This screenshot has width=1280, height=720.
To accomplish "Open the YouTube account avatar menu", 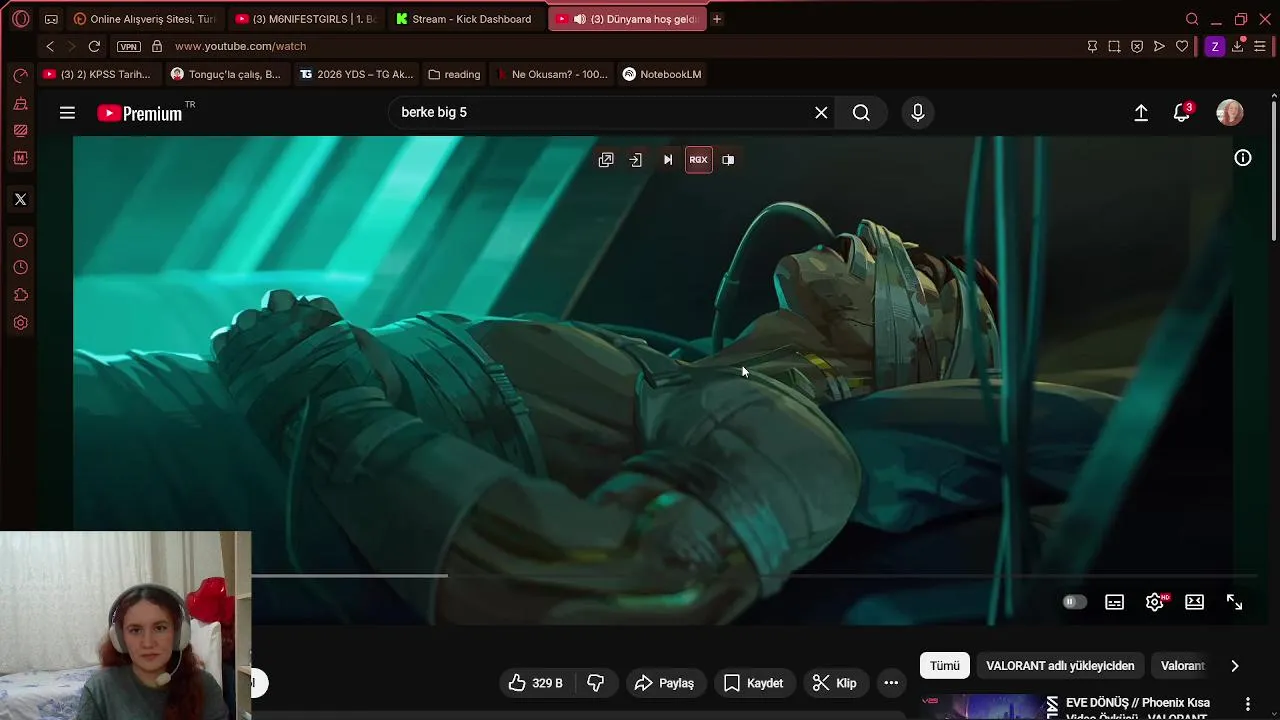I will point(1229,113).
